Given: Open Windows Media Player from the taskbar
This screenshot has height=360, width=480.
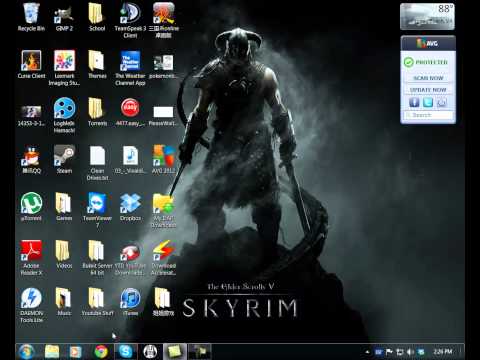Looking at the screenshot, I should (76, 351).
